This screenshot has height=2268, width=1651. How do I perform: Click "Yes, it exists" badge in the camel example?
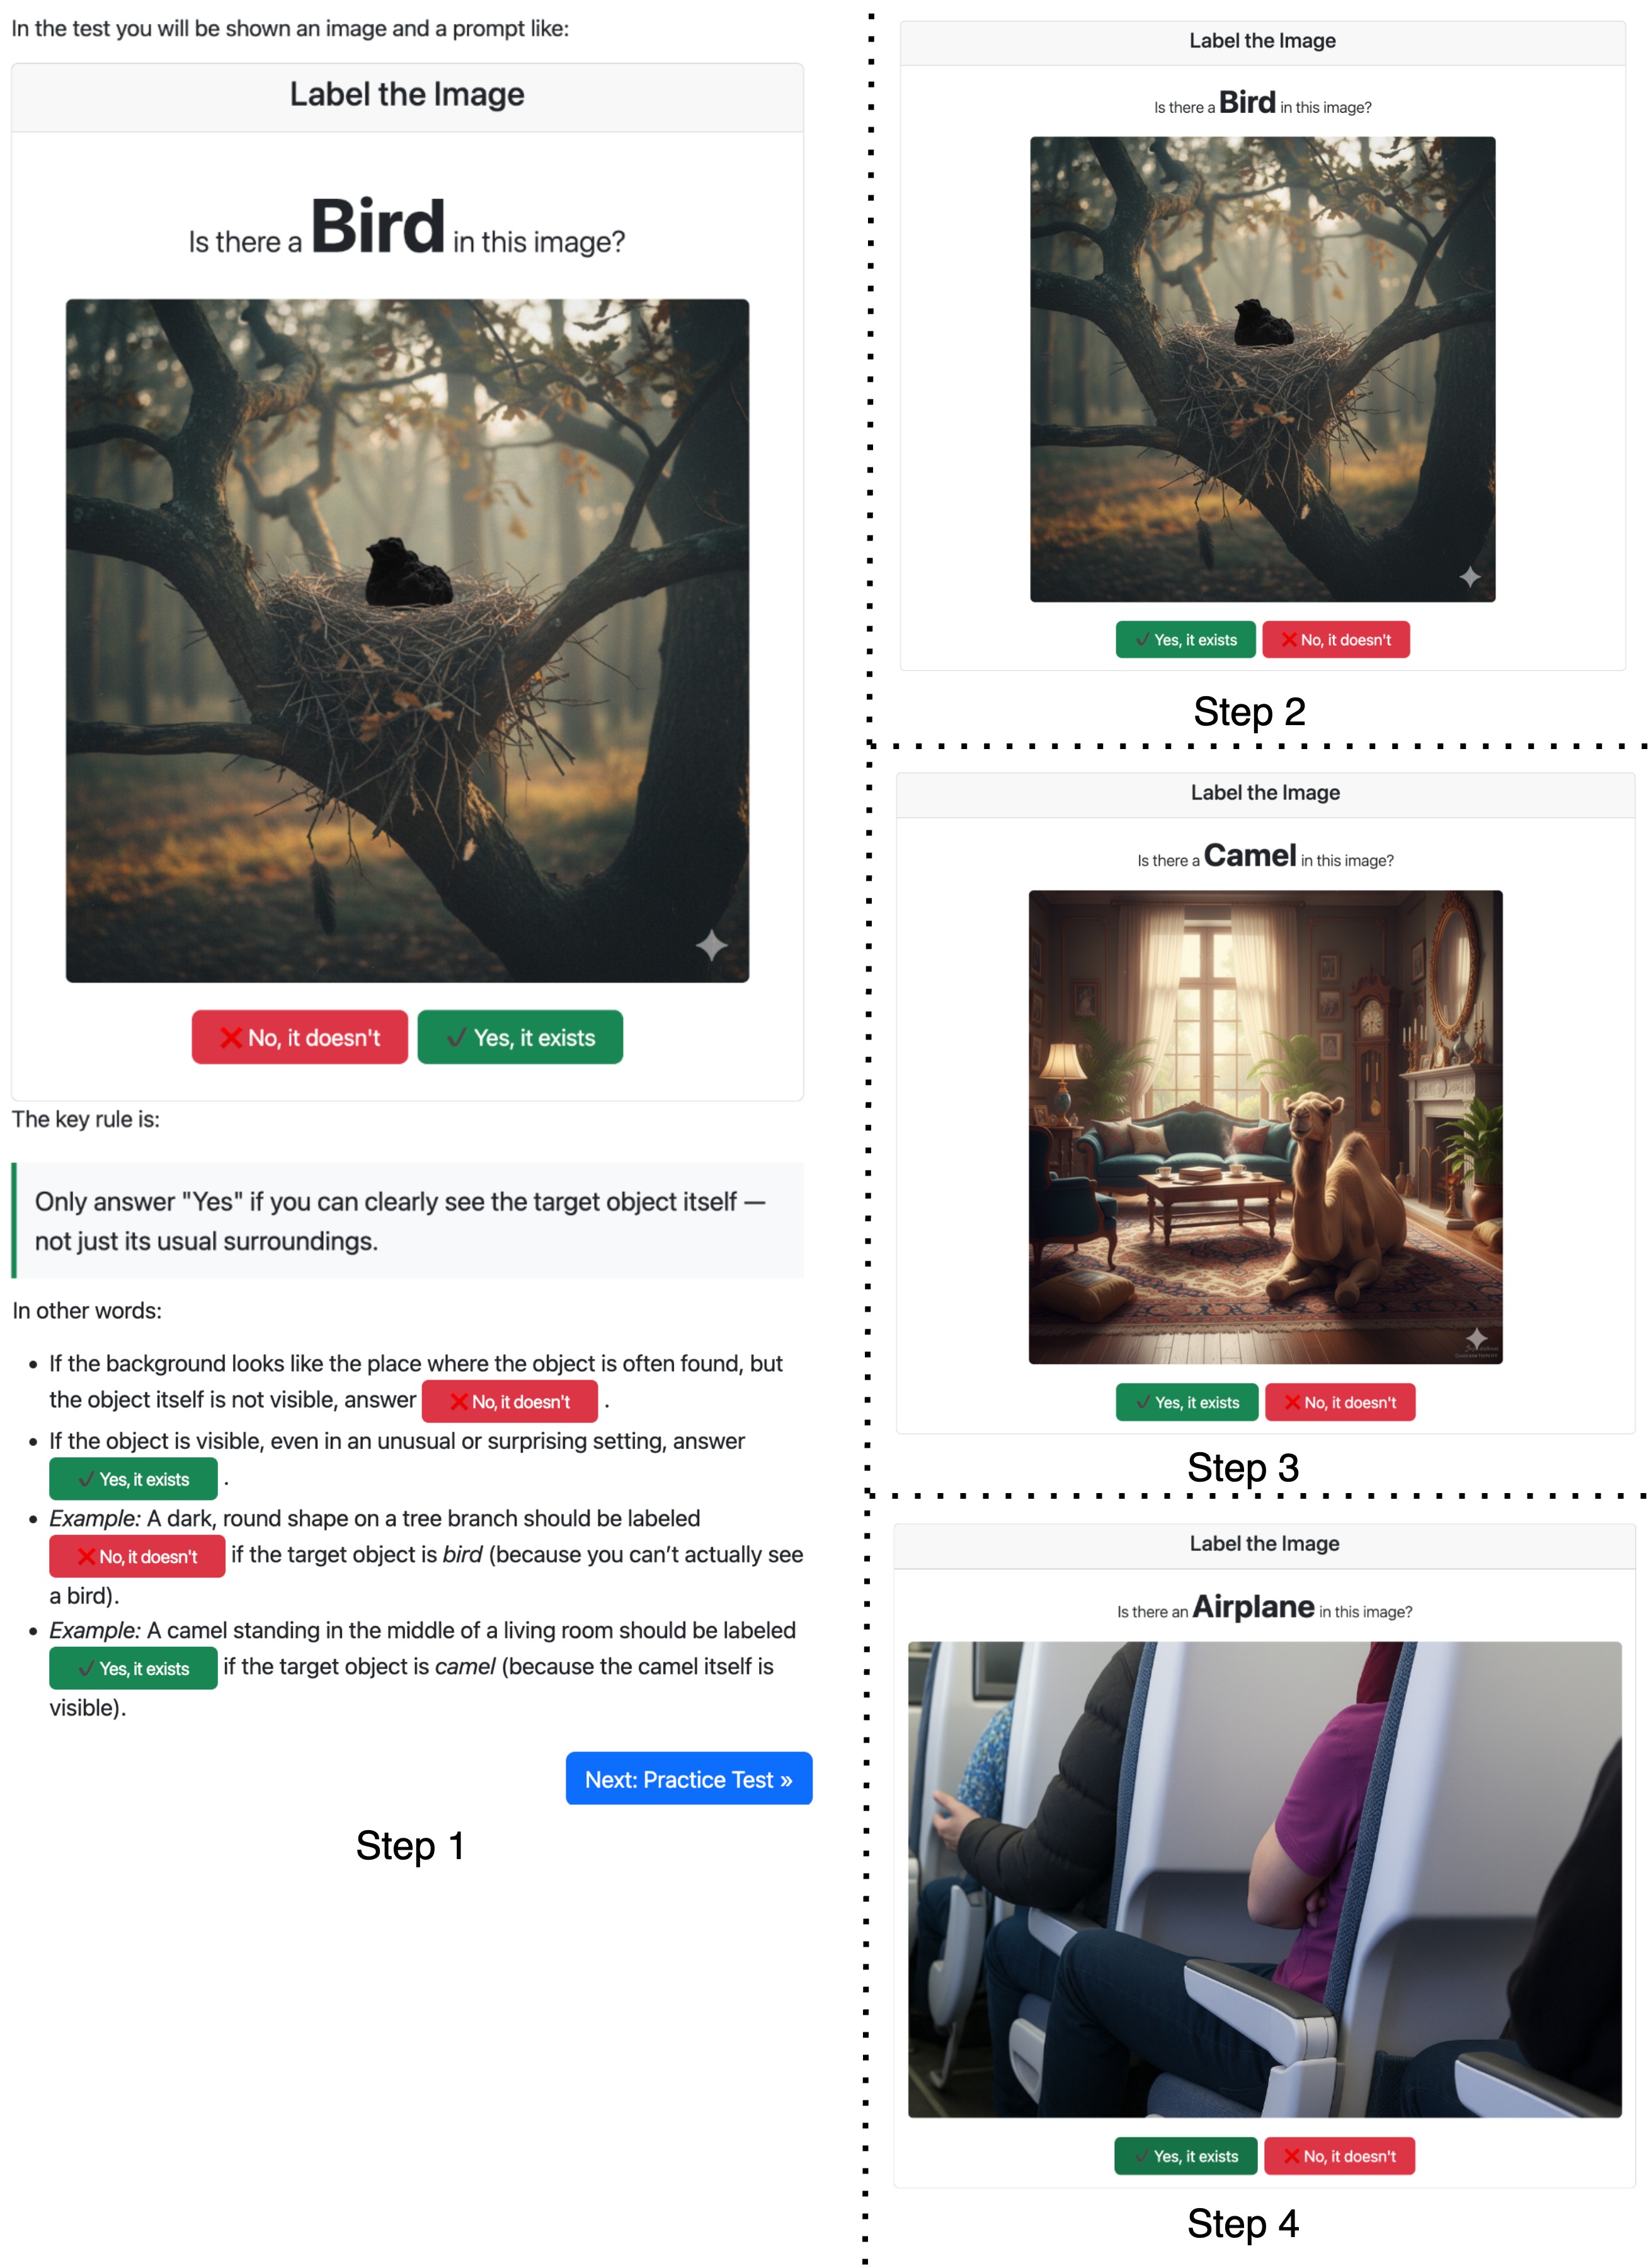(133, 1668)
